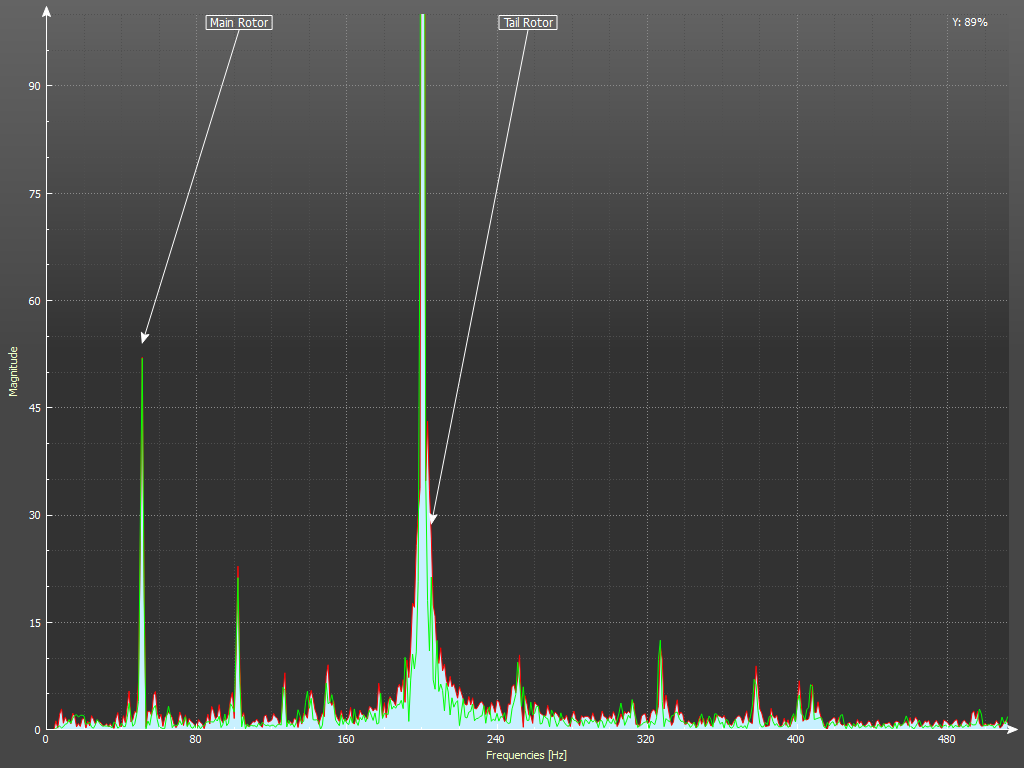Click the top of the Main Rotor peak
The height and width of the screenshot is (768, 1024).
[x=142, y=359]
